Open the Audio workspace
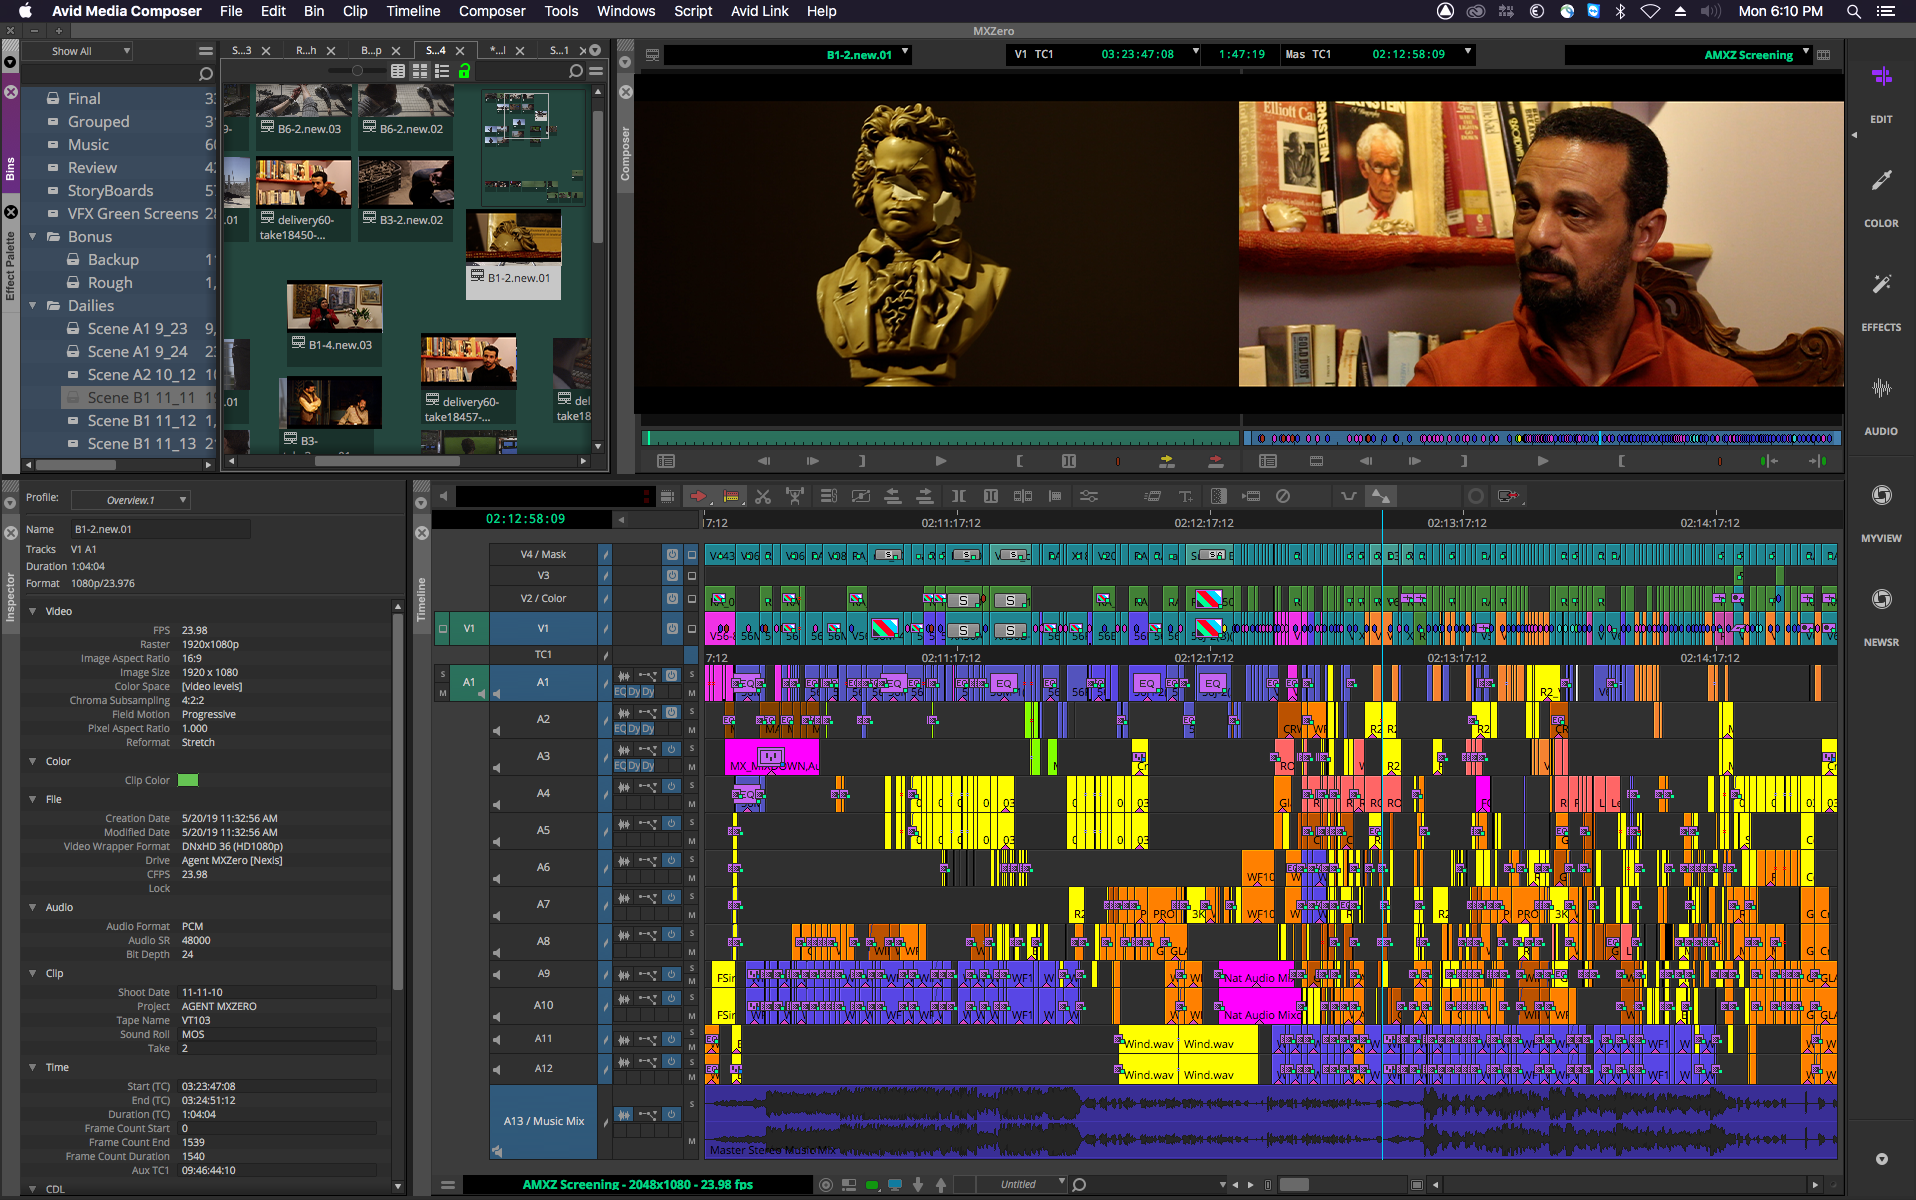This screenshot has height=1200, width=1916. tap(1881, 405)
